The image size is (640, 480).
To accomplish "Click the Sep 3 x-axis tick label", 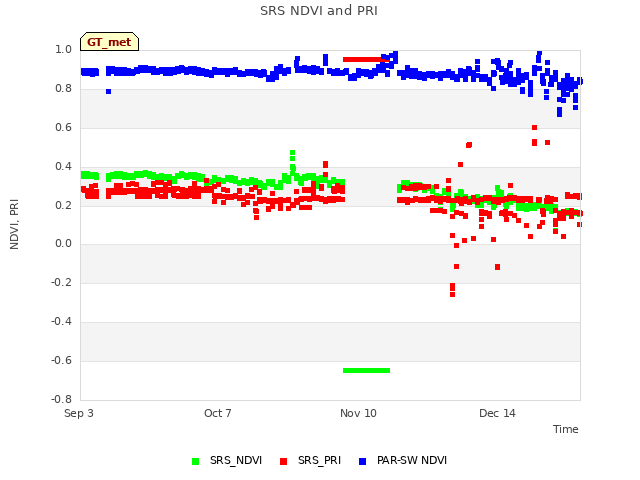I will [79, 413].
